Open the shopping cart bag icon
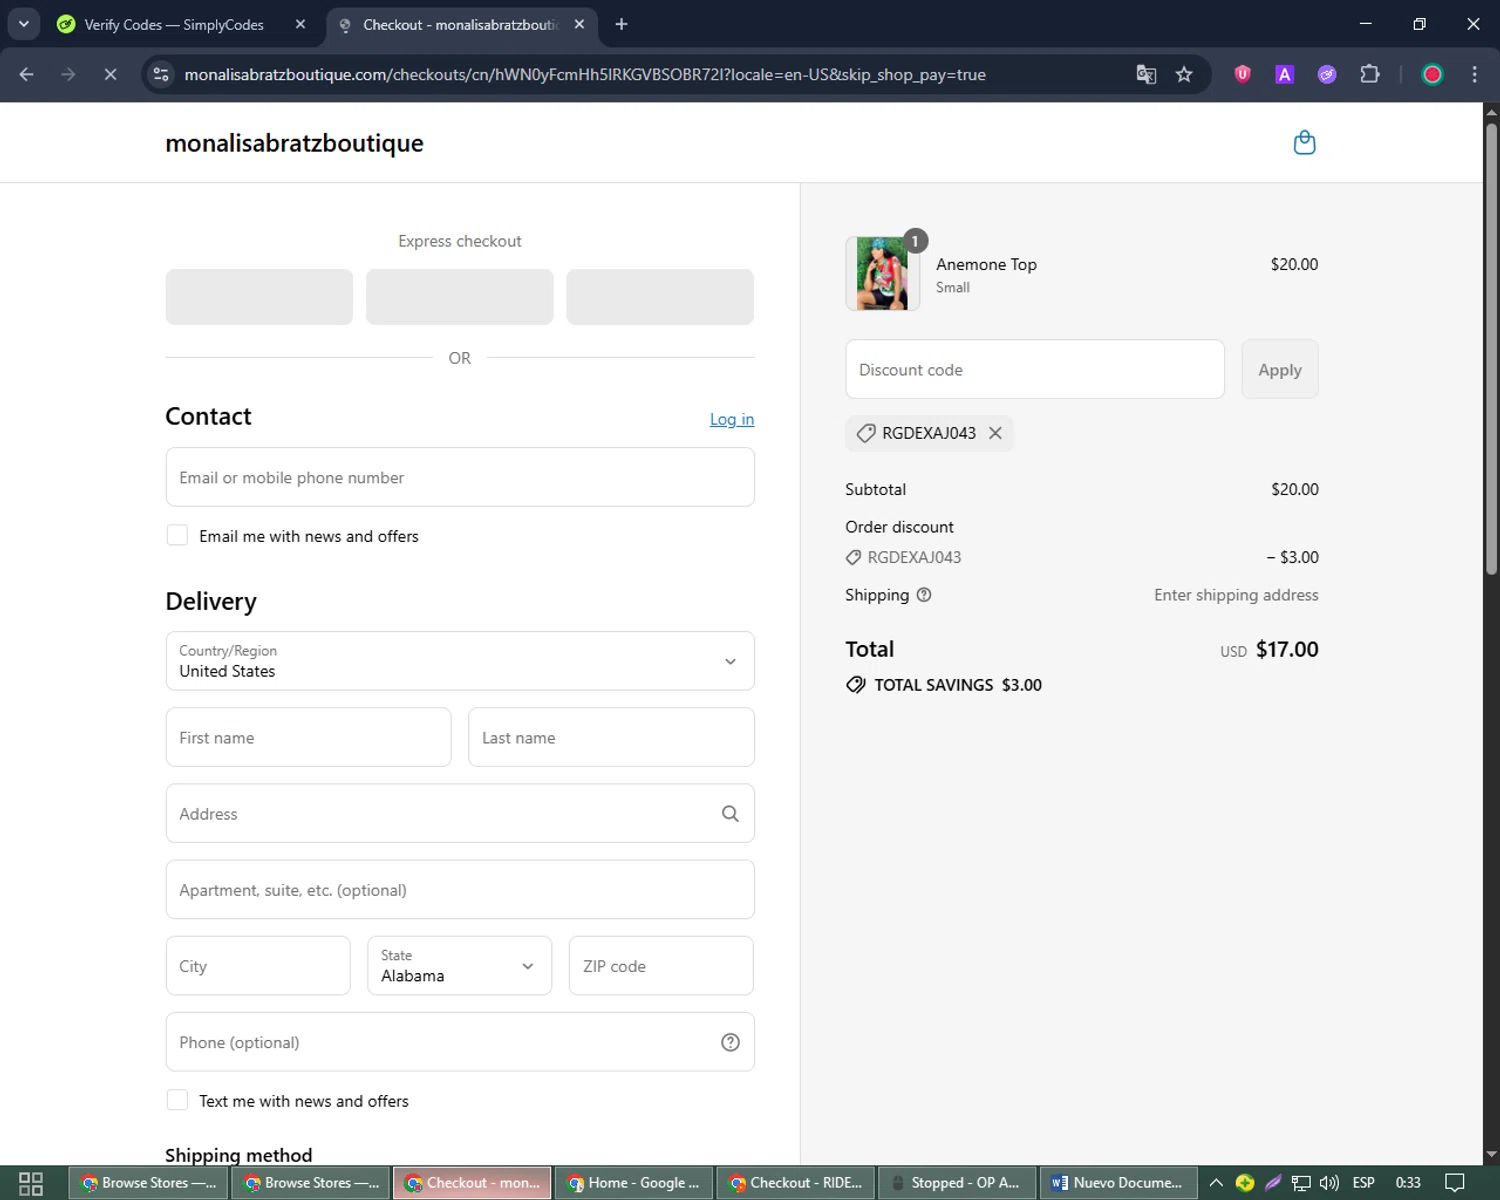Viewport: 1500px width, 1200px height. tap(1304, 143)
